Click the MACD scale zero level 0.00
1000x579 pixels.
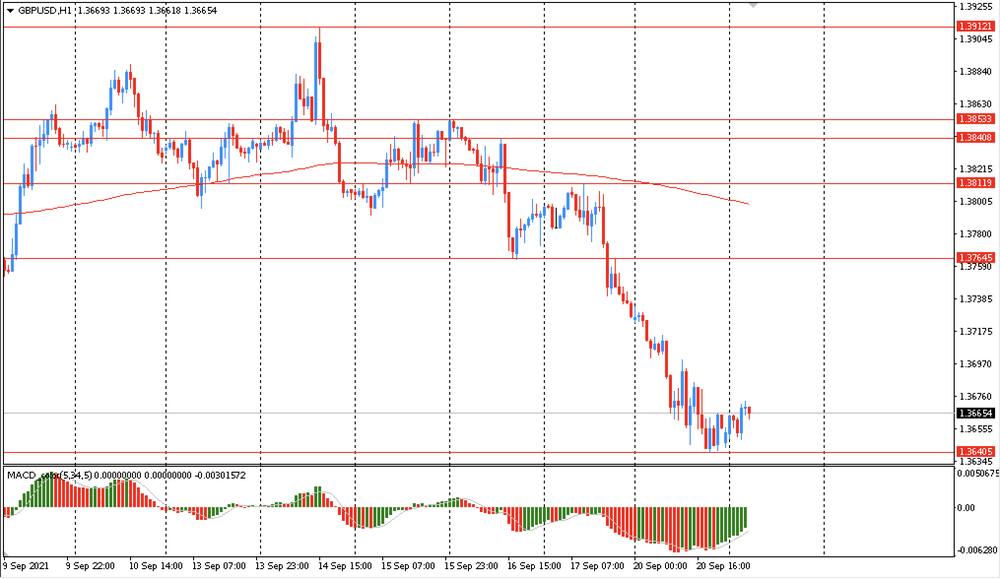pos(966,508)
